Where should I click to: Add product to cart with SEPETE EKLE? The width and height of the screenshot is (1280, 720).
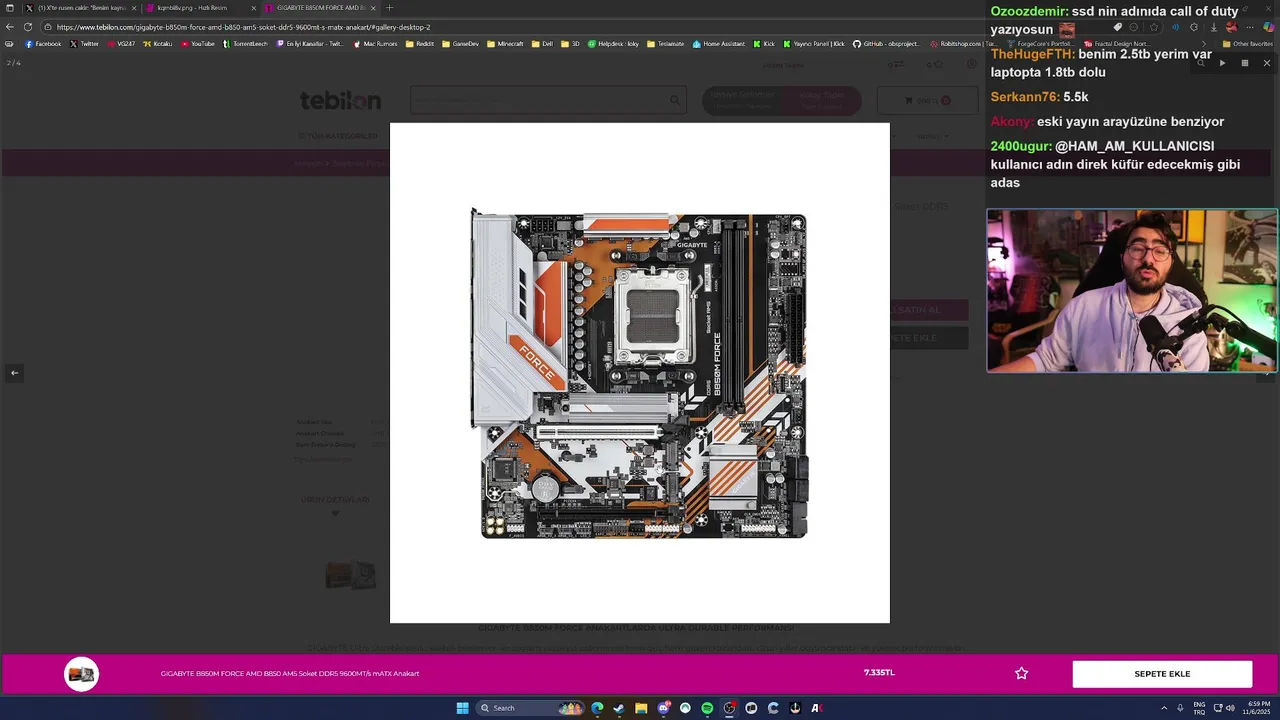(1162, 674)
